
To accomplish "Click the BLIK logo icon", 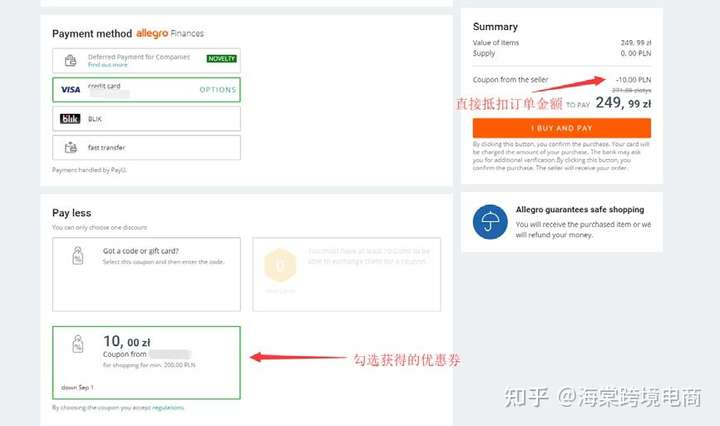I will click(70, 119).
